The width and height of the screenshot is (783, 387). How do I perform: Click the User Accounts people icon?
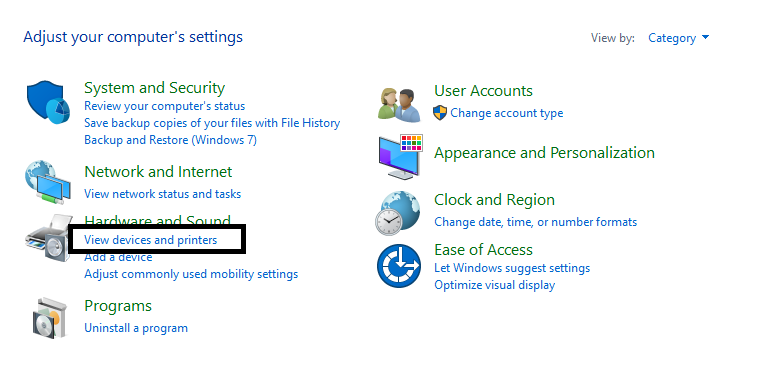(x=399, y=105)
